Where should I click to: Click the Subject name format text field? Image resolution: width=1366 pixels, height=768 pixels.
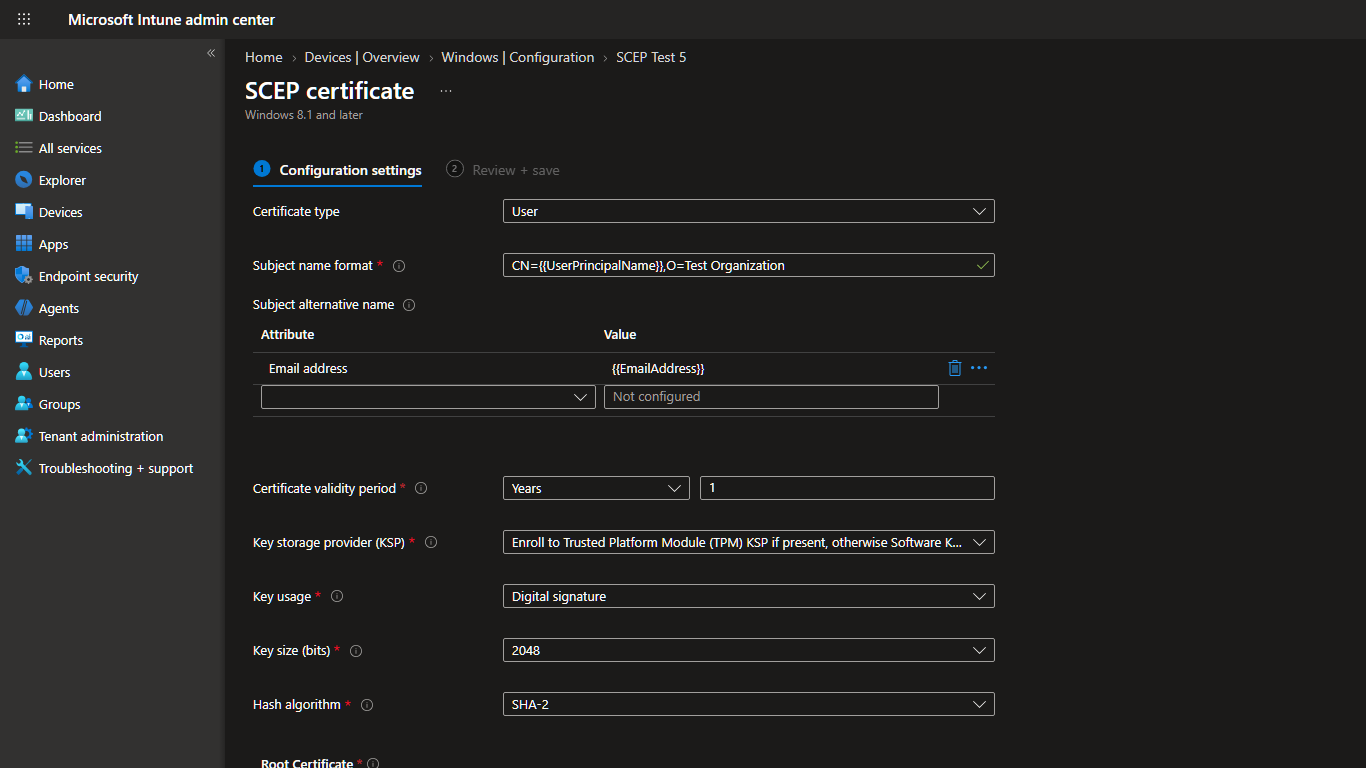(x=749, y=265)
